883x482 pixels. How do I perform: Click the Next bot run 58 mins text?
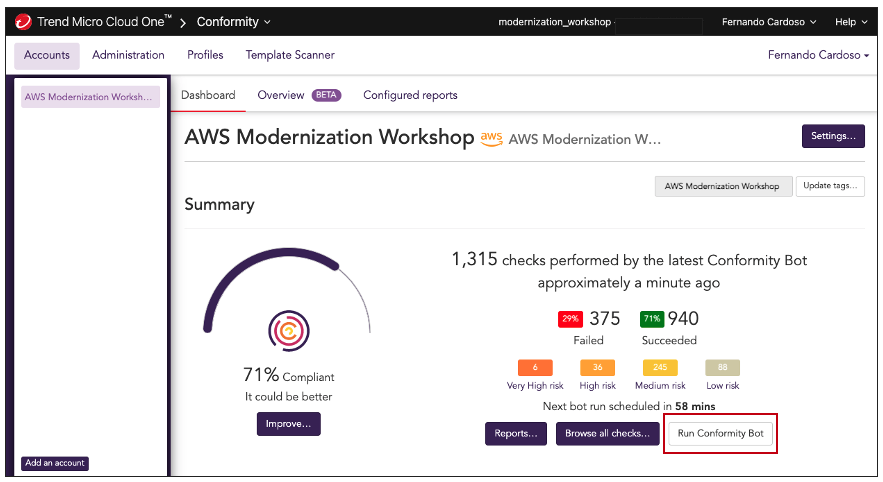click(x=628, y=406)
